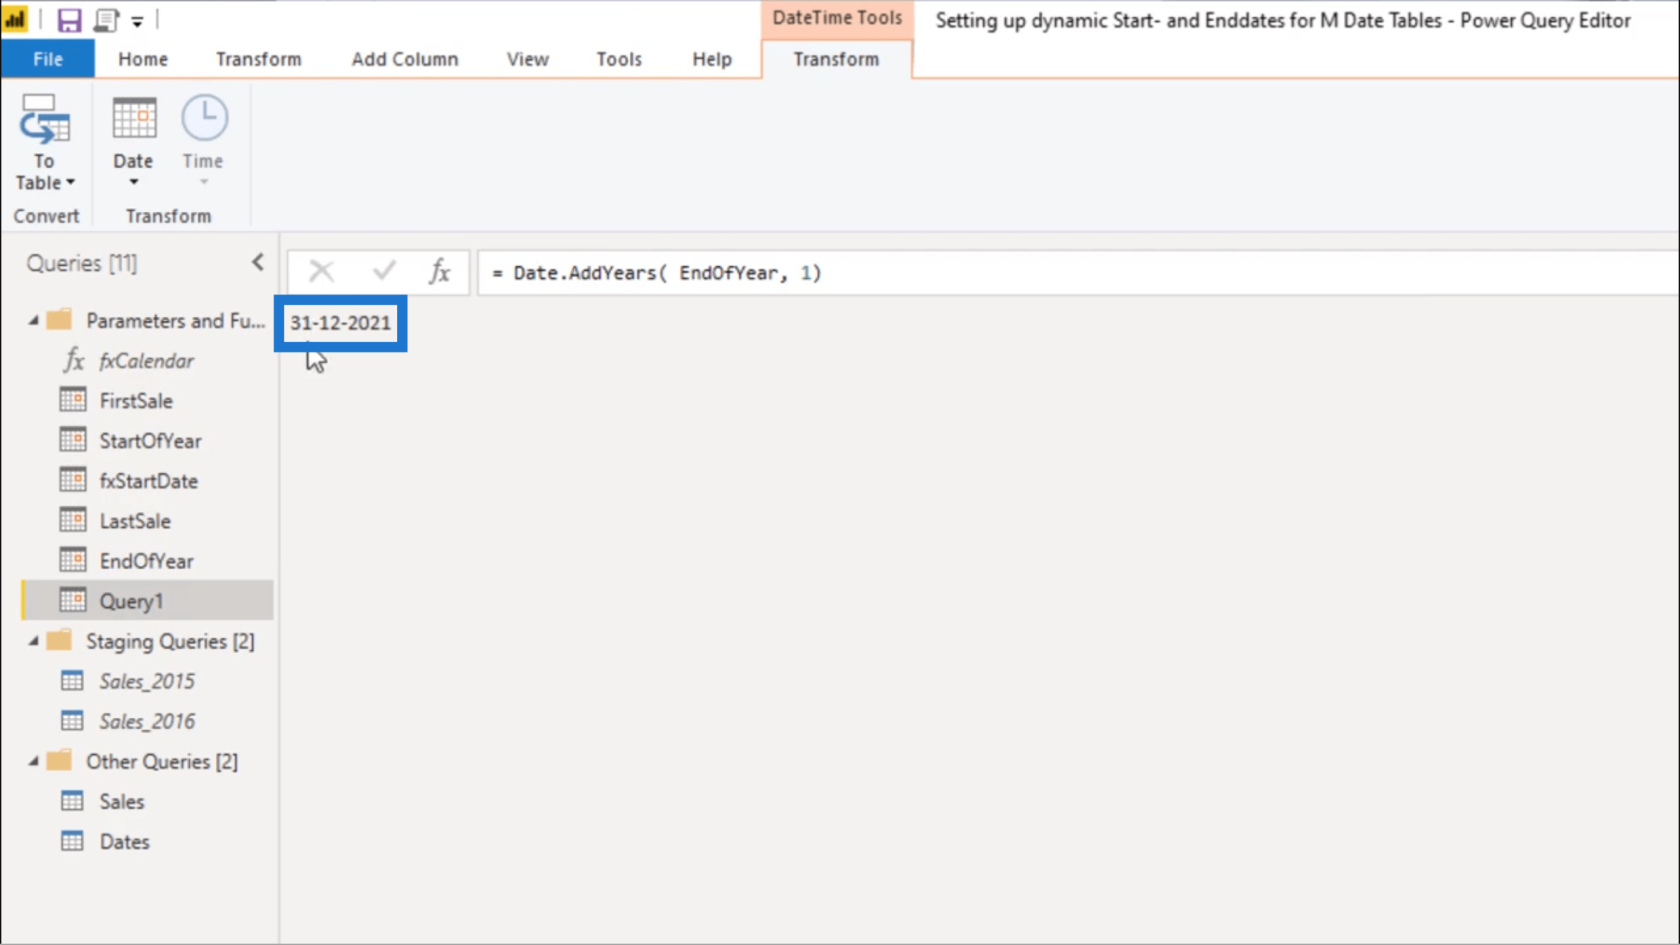Click the Time clock icon

204,119
